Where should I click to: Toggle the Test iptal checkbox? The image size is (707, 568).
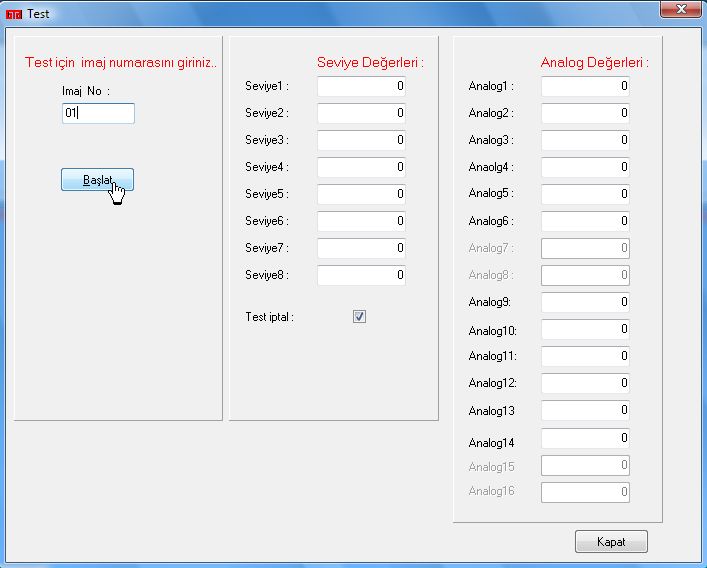point(360,317)
